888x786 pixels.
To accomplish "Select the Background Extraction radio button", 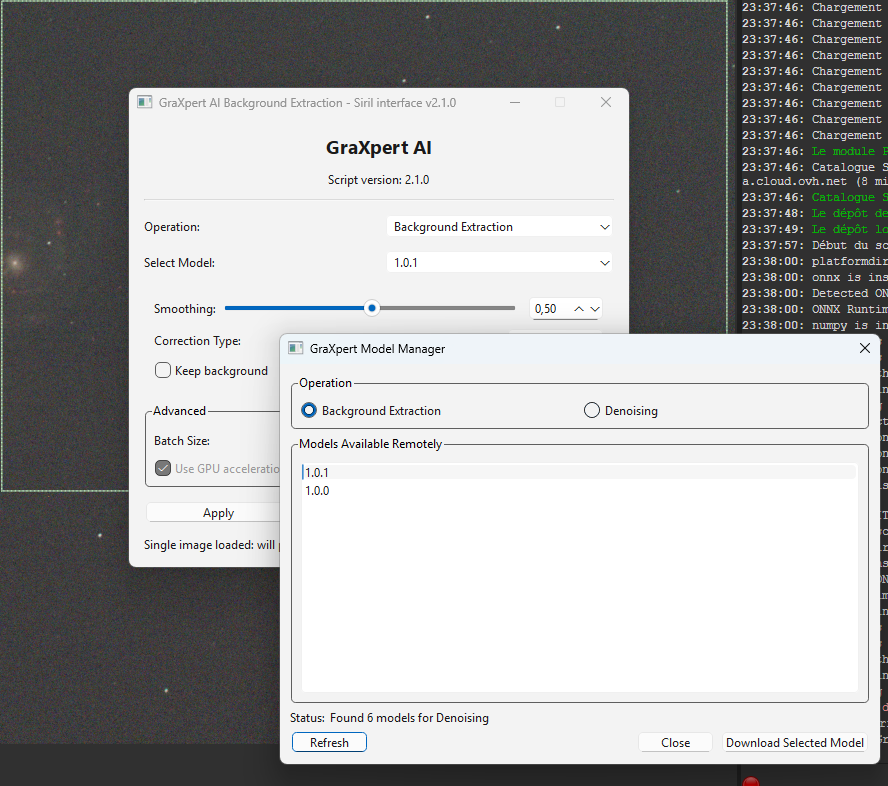I will pyautogui.click(x=309, y=410).
